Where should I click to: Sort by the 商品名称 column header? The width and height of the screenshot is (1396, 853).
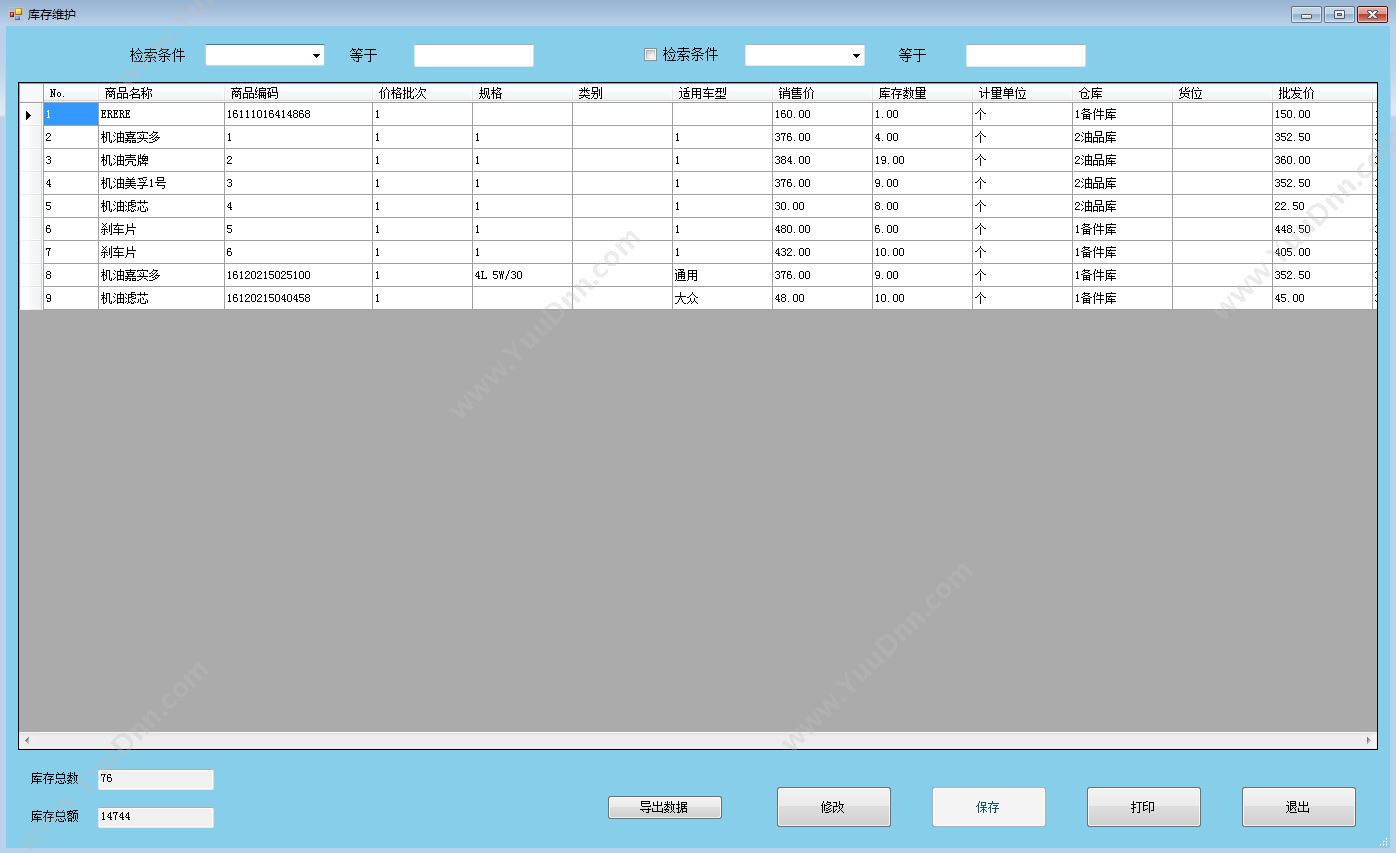click(x=162, y=93)
